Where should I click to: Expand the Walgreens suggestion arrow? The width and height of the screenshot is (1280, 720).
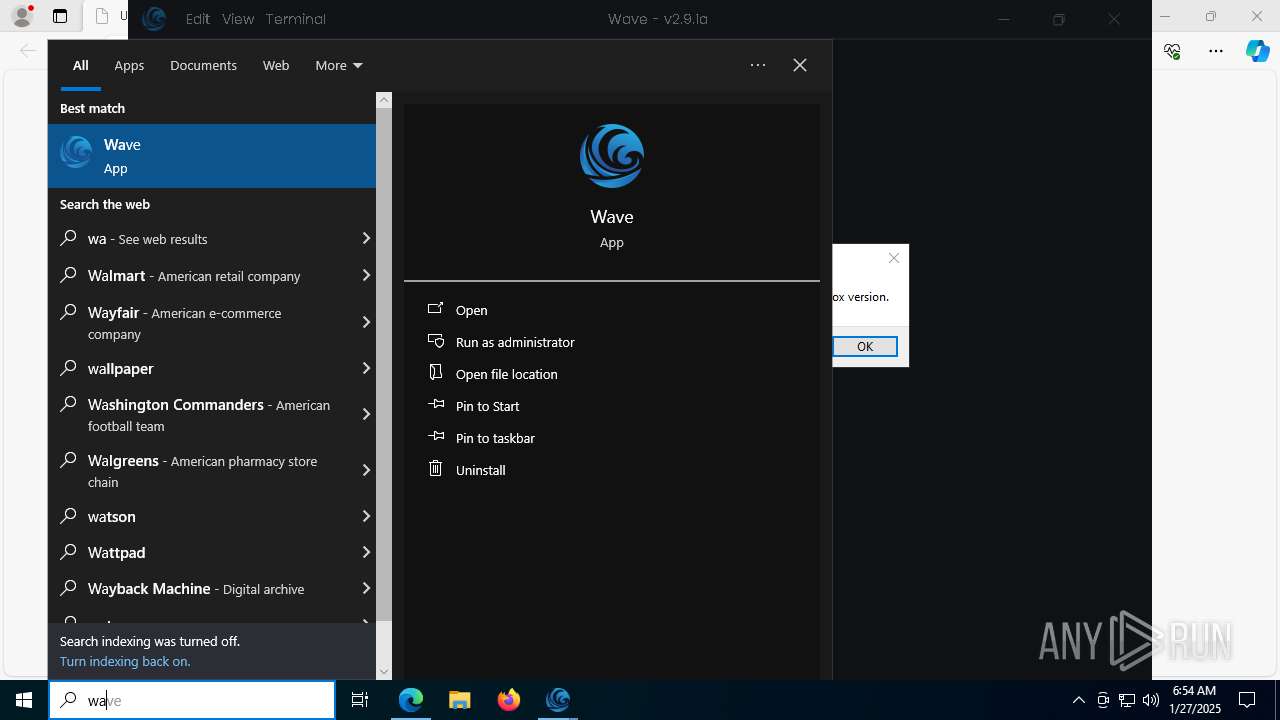(366, 470)
